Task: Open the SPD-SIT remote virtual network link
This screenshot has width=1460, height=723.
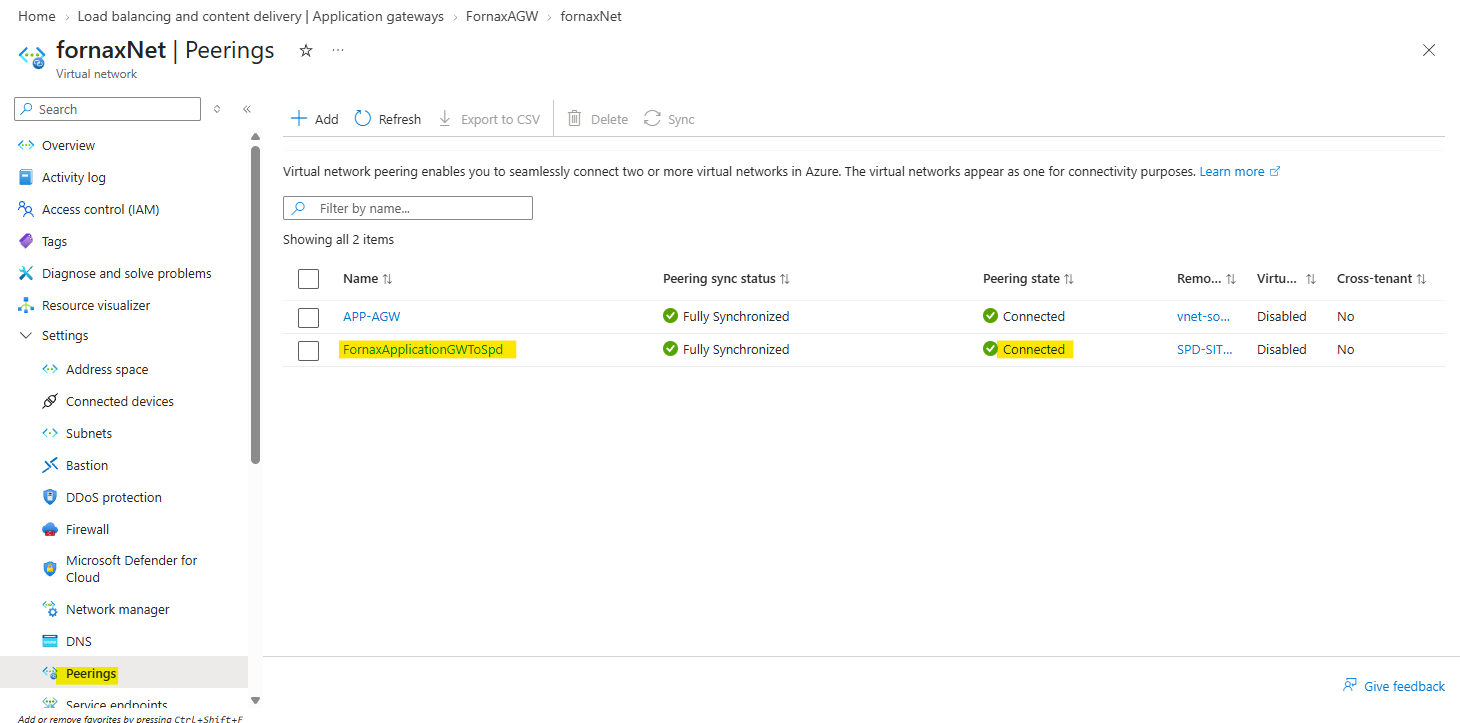Action: [x=1205, y=349]
